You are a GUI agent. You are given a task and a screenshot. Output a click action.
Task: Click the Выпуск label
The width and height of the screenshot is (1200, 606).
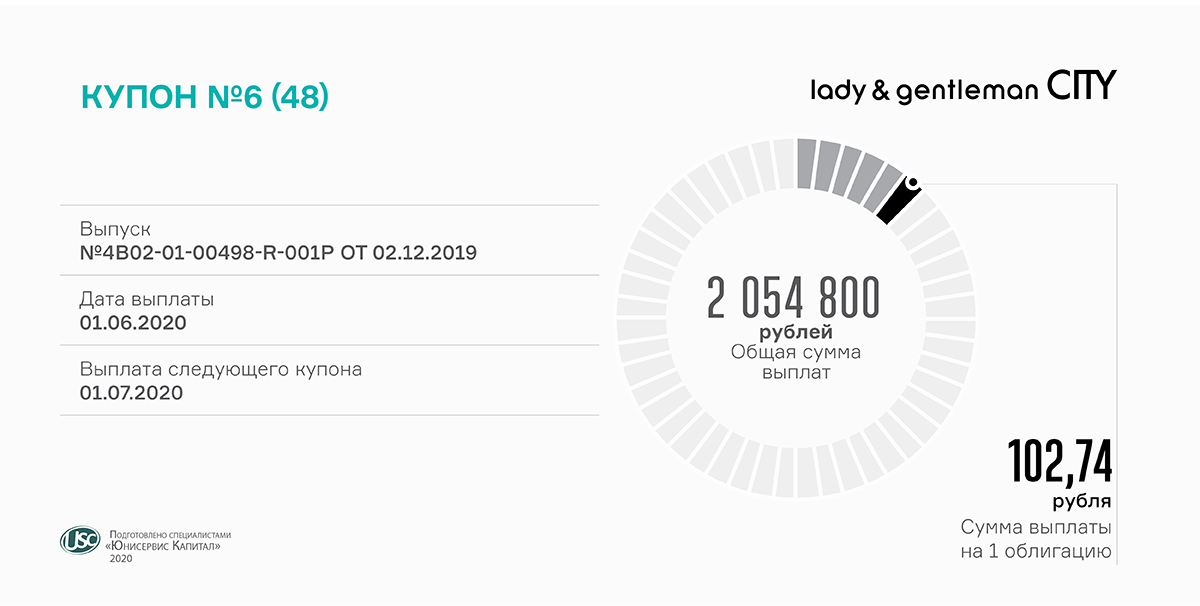pos(115,230)
